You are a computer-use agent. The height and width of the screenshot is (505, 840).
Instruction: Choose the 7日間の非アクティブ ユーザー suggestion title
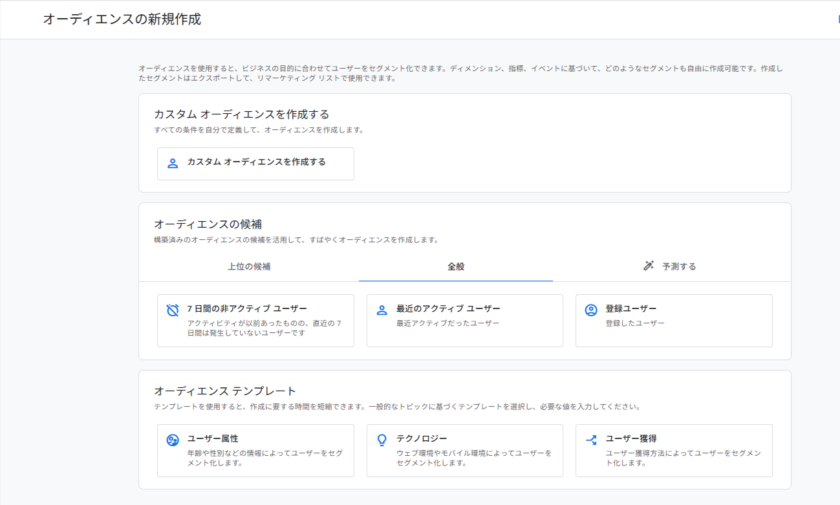[x=247, y=309]
